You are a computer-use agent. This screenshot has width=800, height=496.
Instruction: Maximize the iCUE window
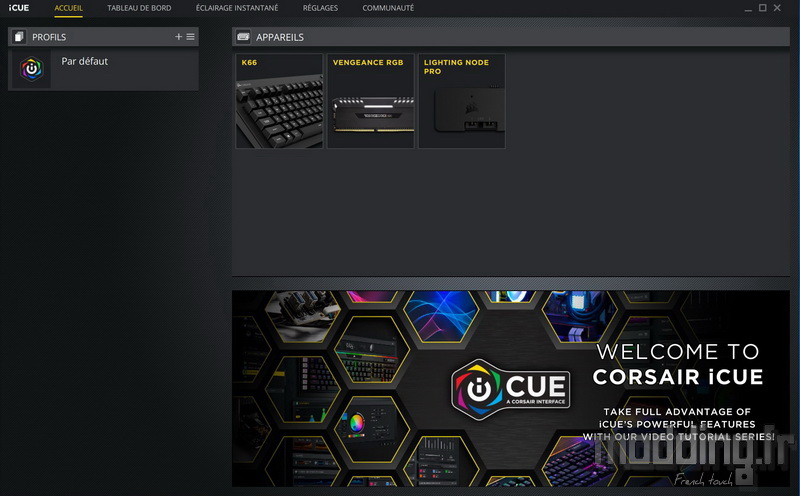tap(762, 8)
